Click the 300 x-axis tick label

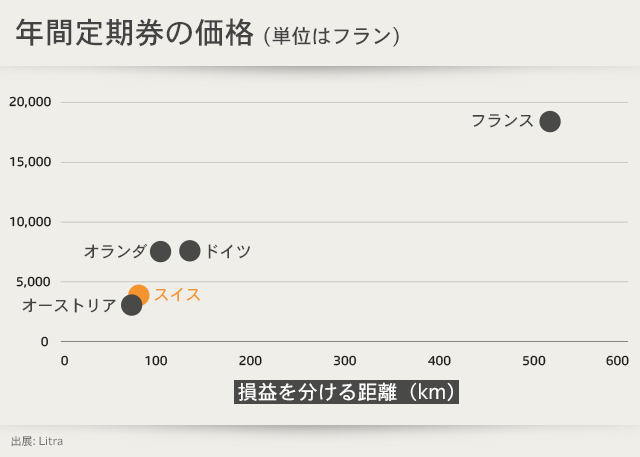pos(344,360)
